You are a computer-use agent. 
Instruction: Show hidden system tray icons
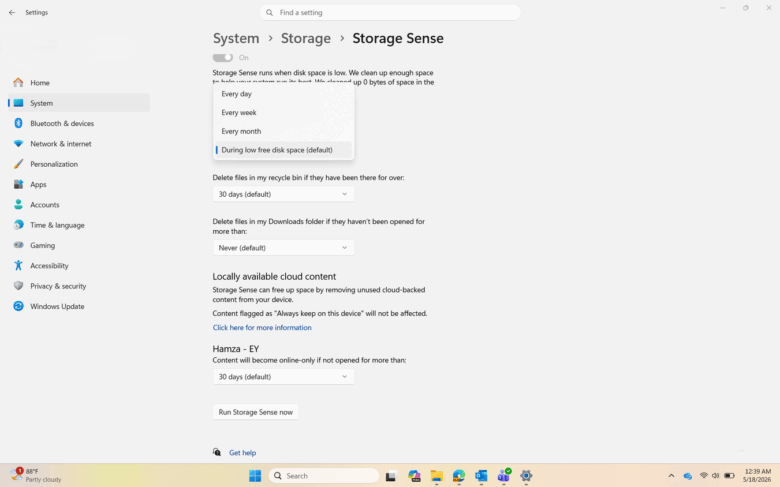(671, 476)
